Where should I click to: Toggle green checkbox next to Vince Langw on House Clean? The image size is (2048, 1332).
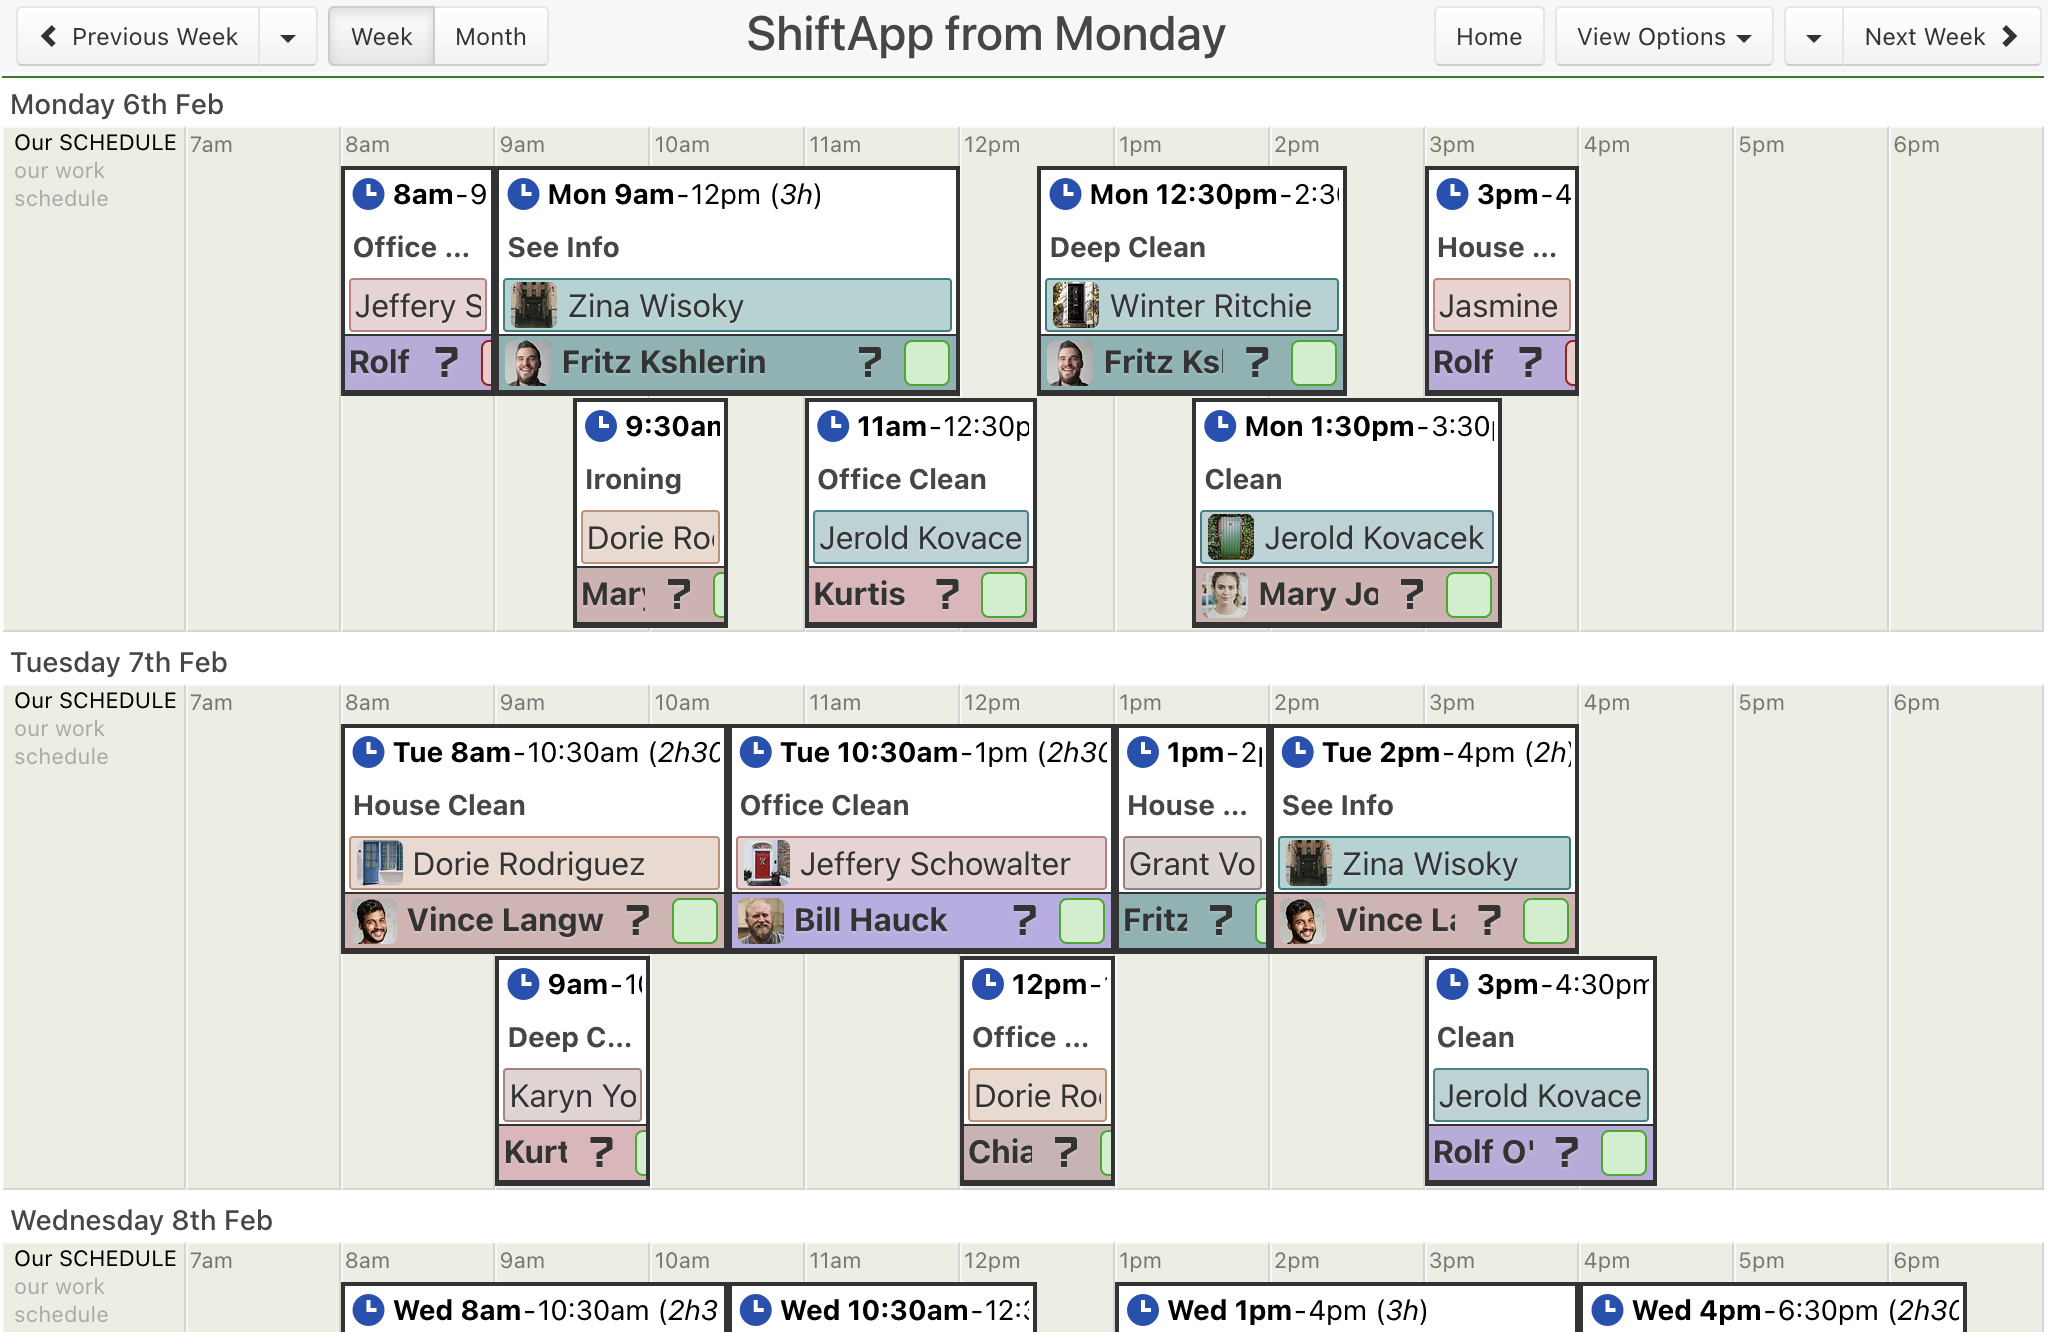click(694, 920)
